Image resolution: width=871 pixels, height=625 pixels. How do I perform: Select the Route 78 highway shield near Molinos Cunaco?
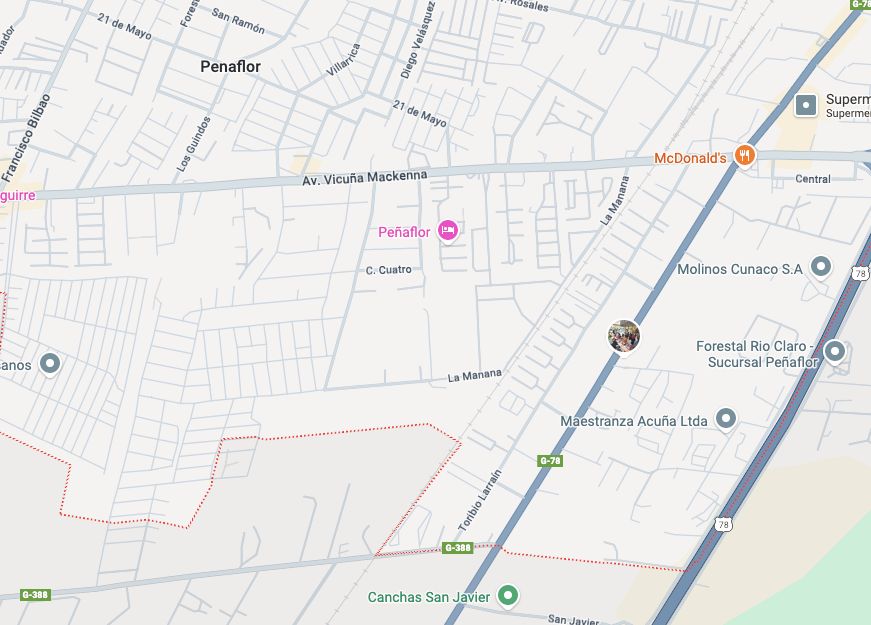(860, 273)
